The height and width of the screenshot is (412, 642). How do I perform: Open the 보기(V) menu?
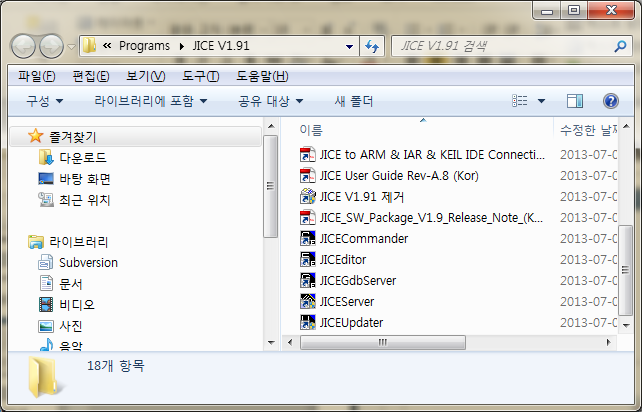point(145,76)
